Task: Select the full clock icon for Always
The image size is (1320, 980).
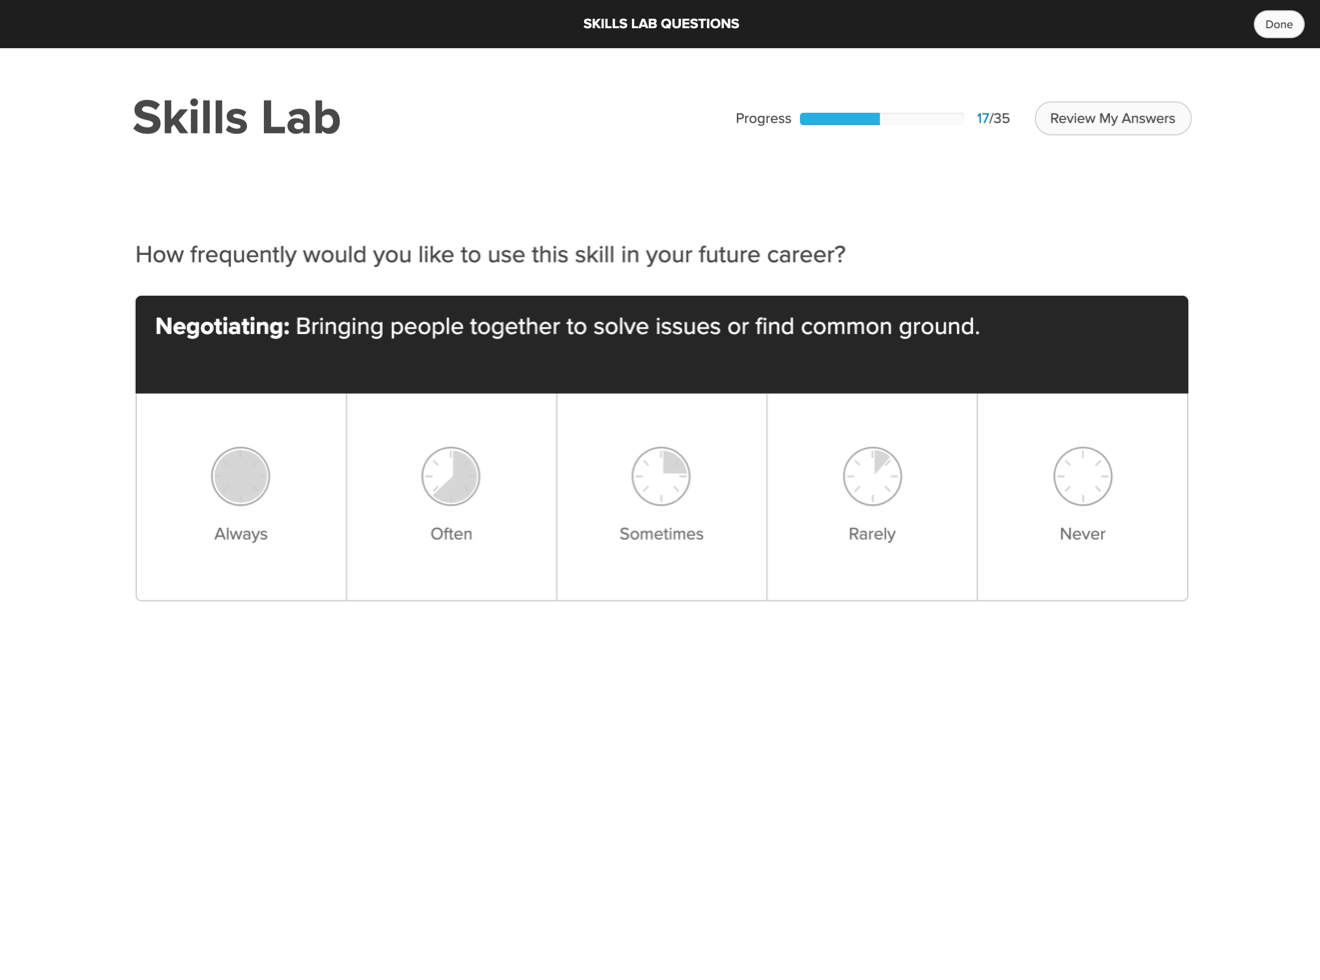Action: click(240, 476)
